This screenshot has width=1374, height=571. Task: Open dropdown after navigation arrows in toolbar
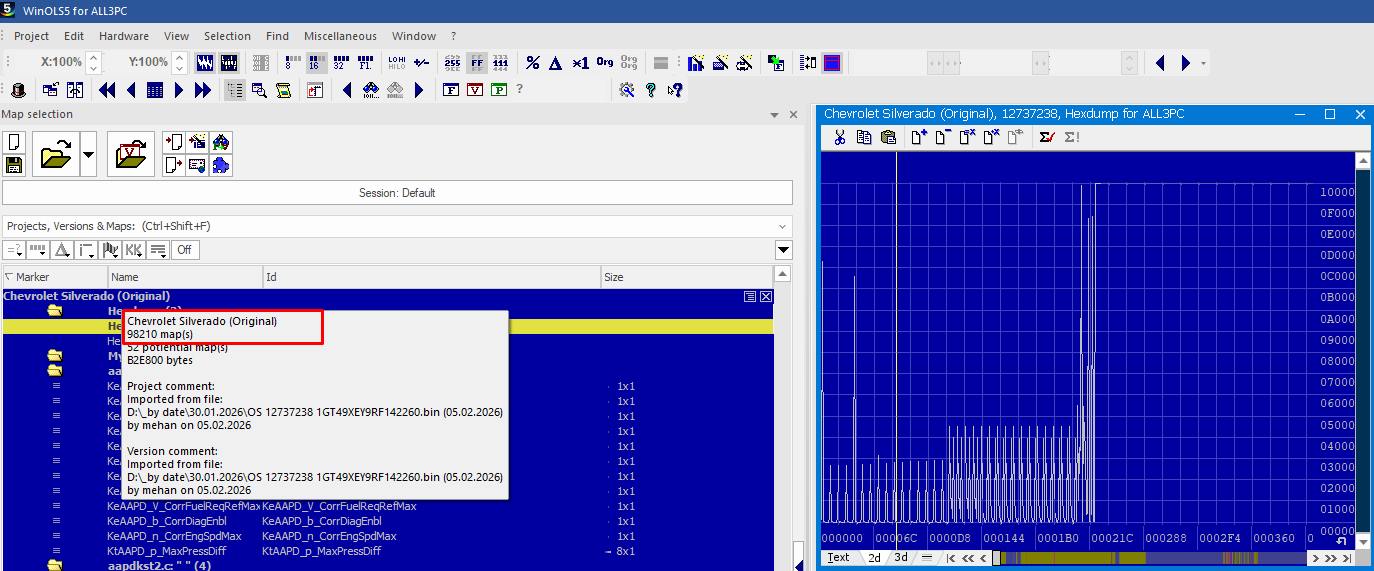[x=1204, y=63]
